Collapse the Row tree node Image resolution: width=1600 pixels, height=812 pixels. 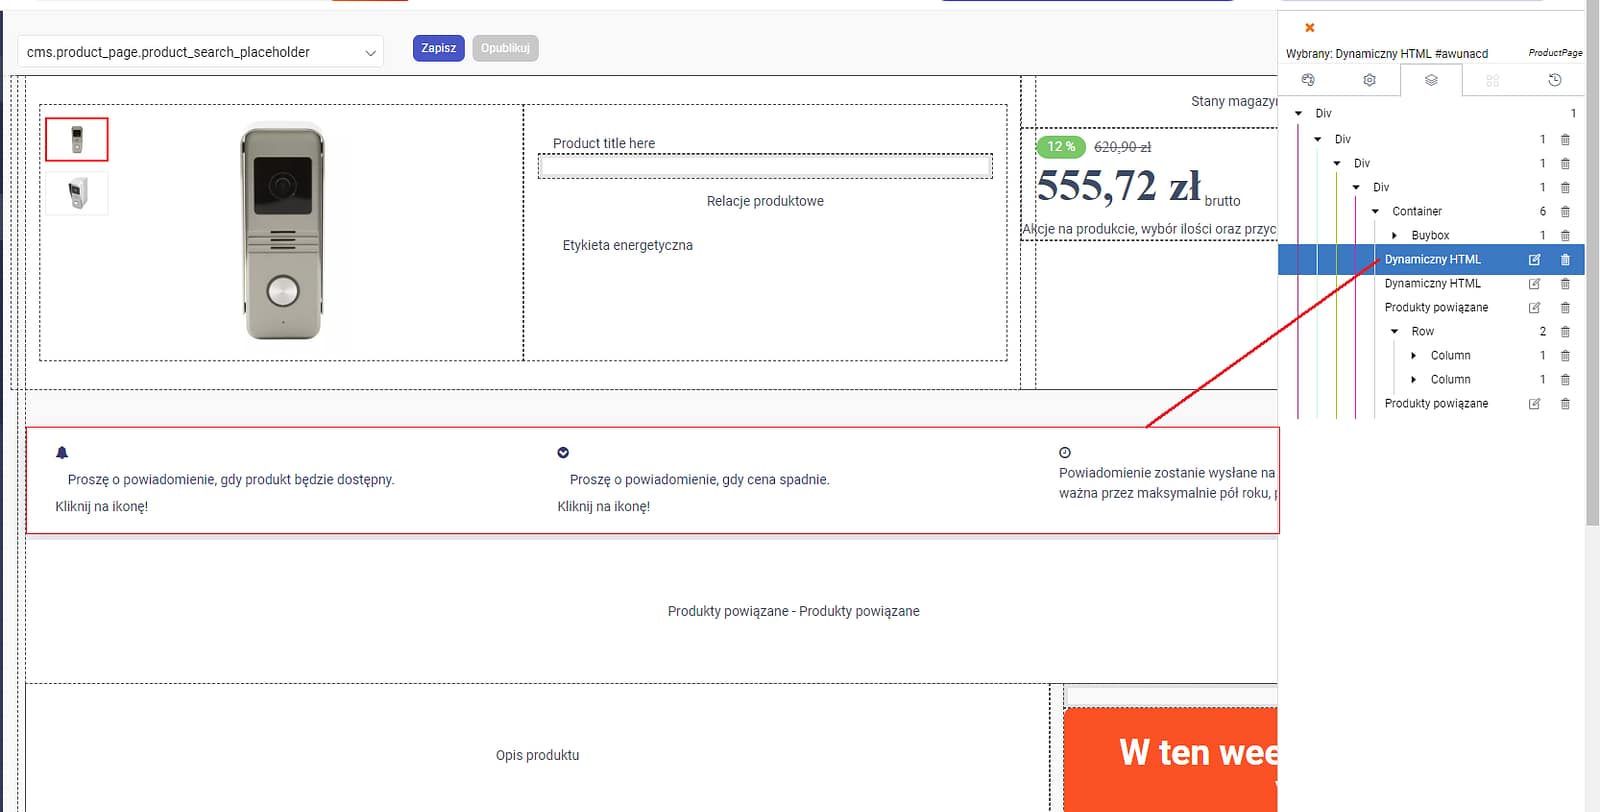pyautogui.click(x=1395, y=332)
